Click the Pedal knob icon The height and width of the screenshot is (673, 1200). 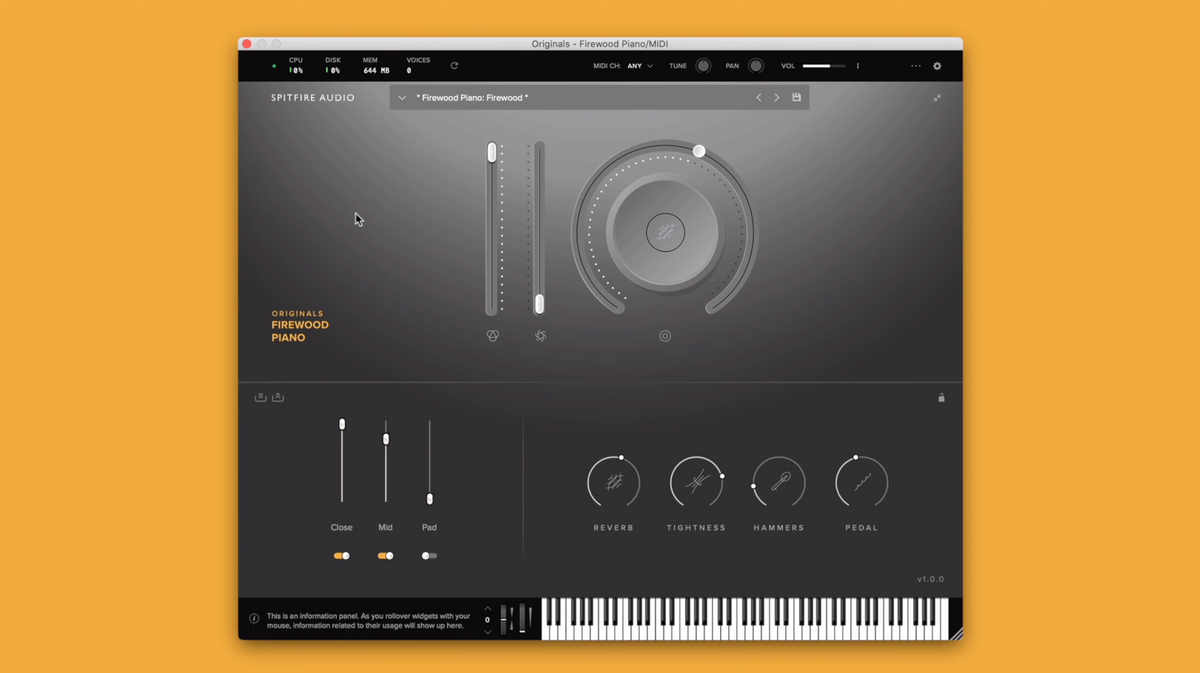click(861, 482)
